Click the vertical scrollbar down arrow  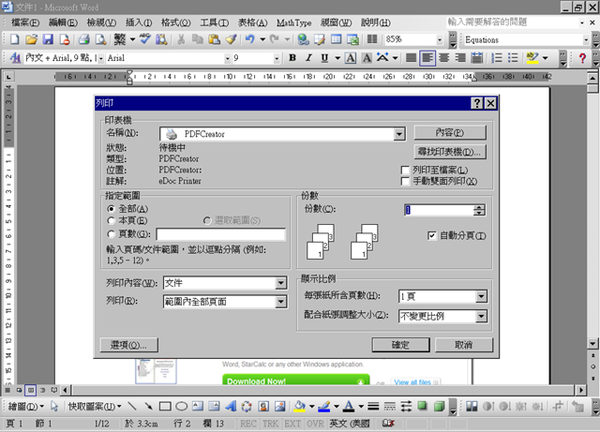[592, 343]
